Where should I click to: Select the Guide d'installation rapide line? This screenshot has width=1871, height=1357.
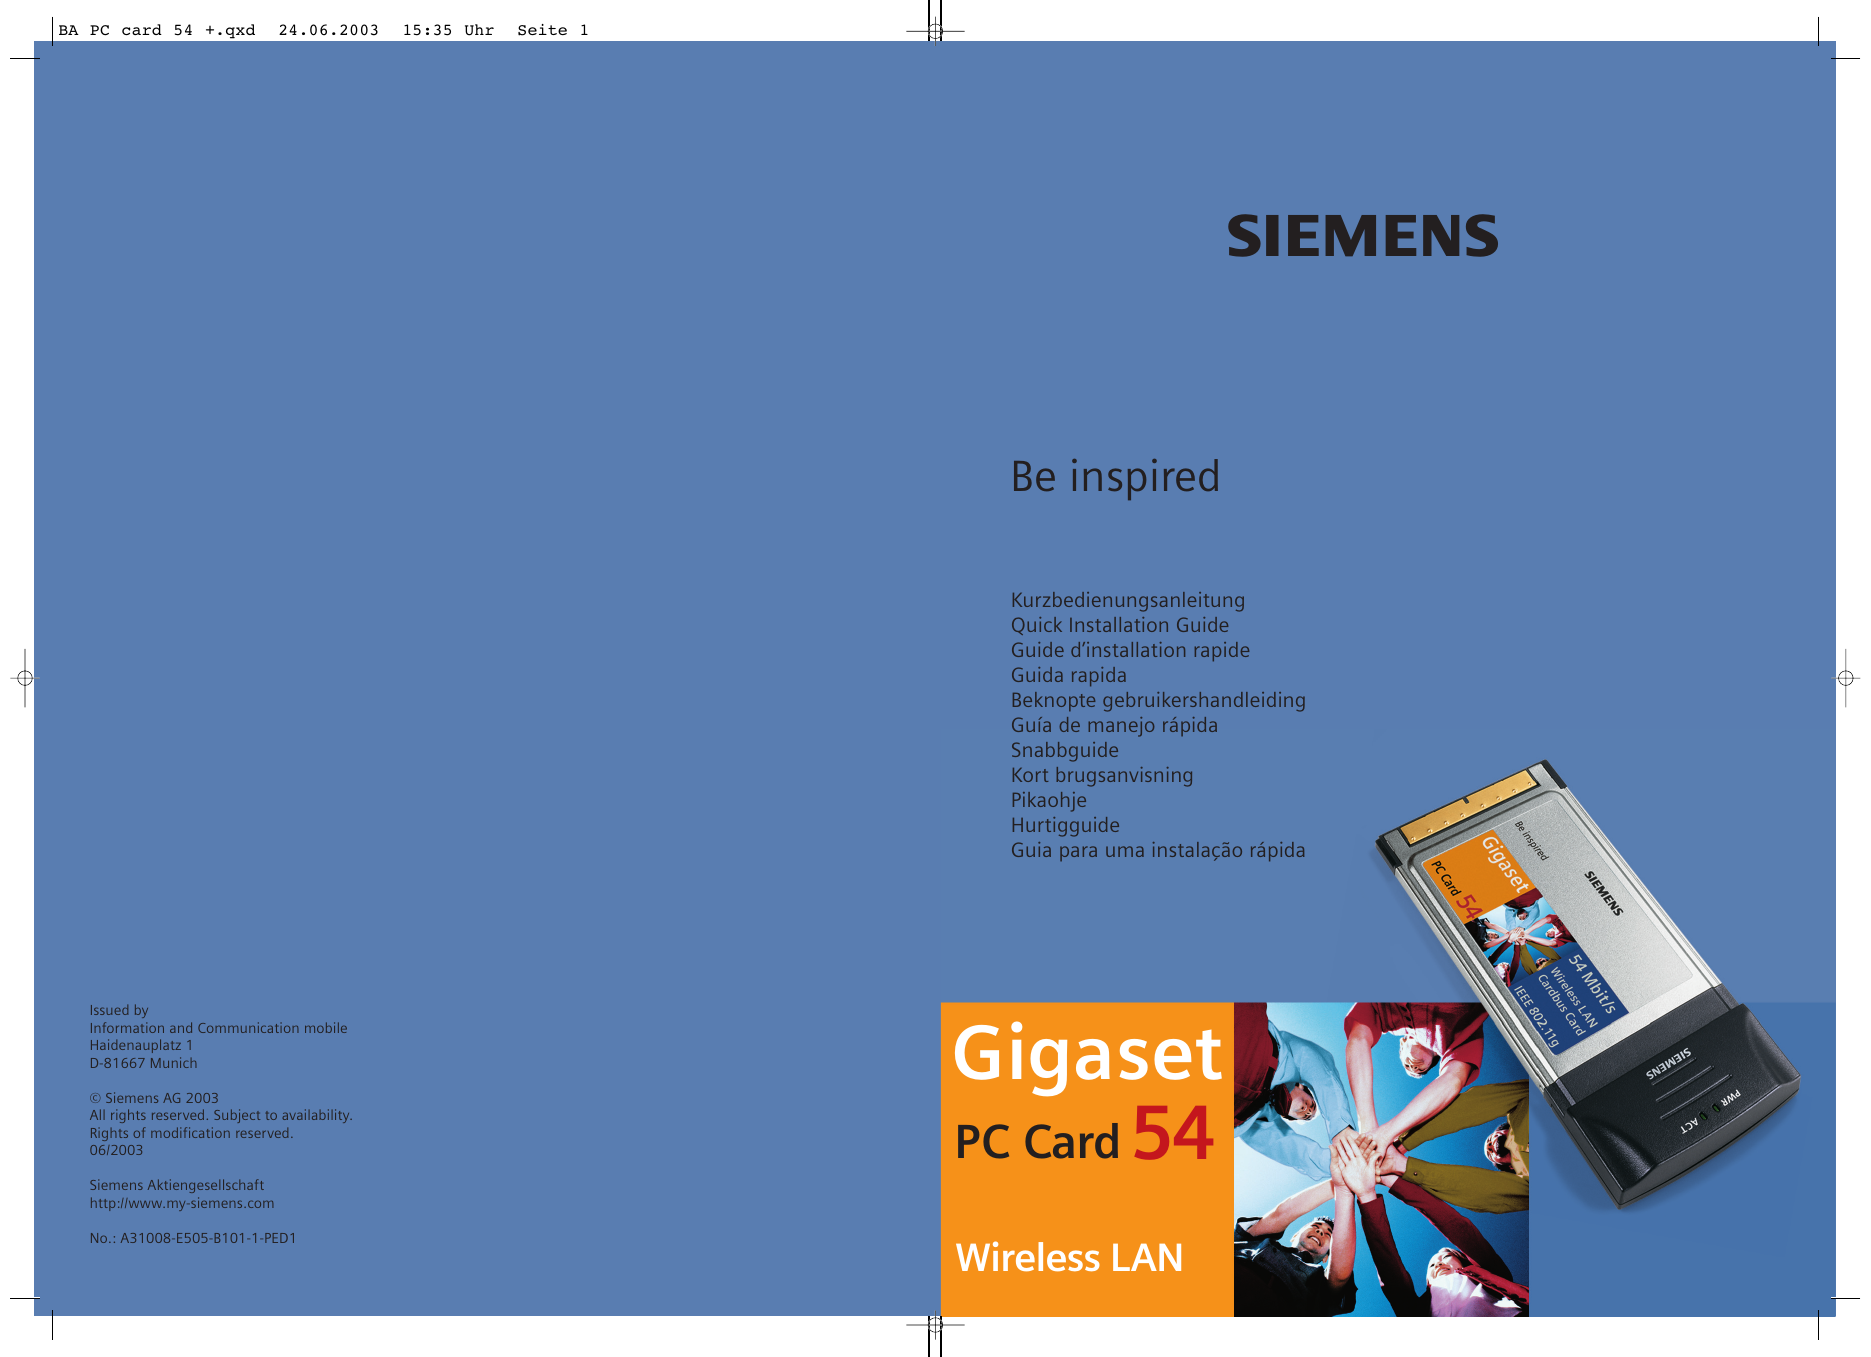[1130, 650]
